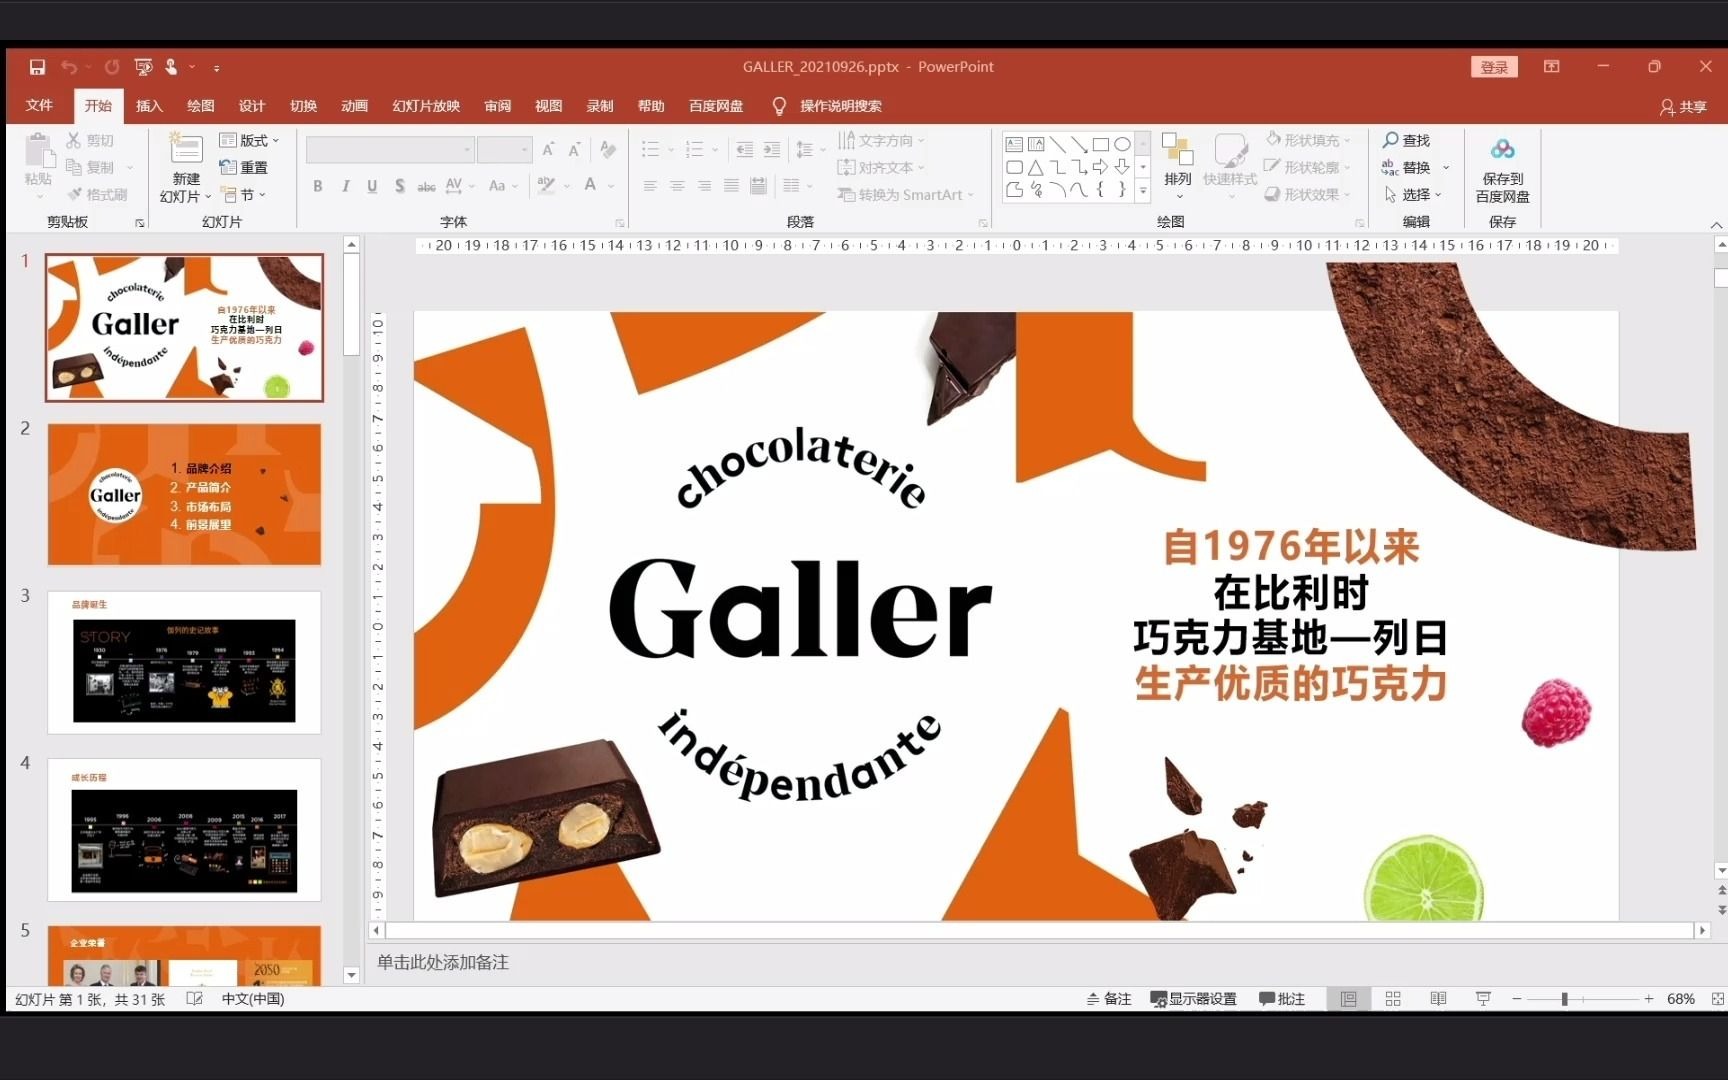Open the font size combo box

(x=504, y=150)
